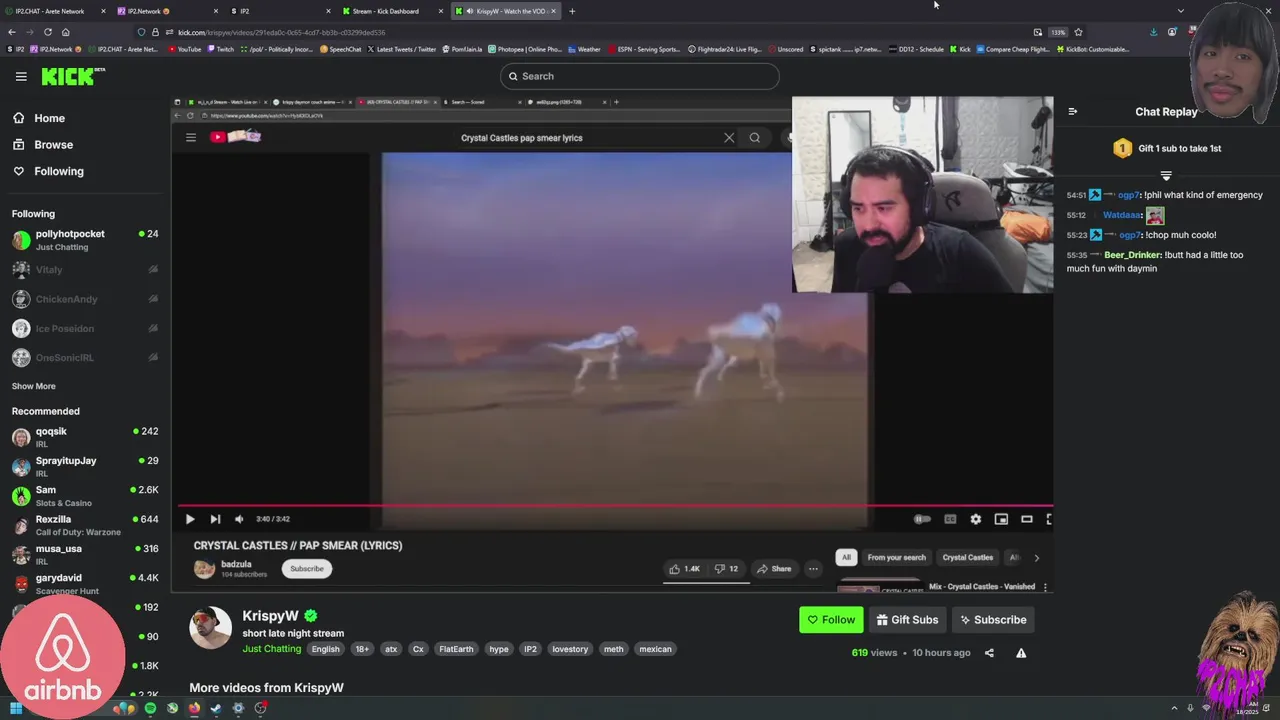Viewport: 1280px width, 720px height.
Task: Bookmark this page star icon
Action: [1078, 32]
